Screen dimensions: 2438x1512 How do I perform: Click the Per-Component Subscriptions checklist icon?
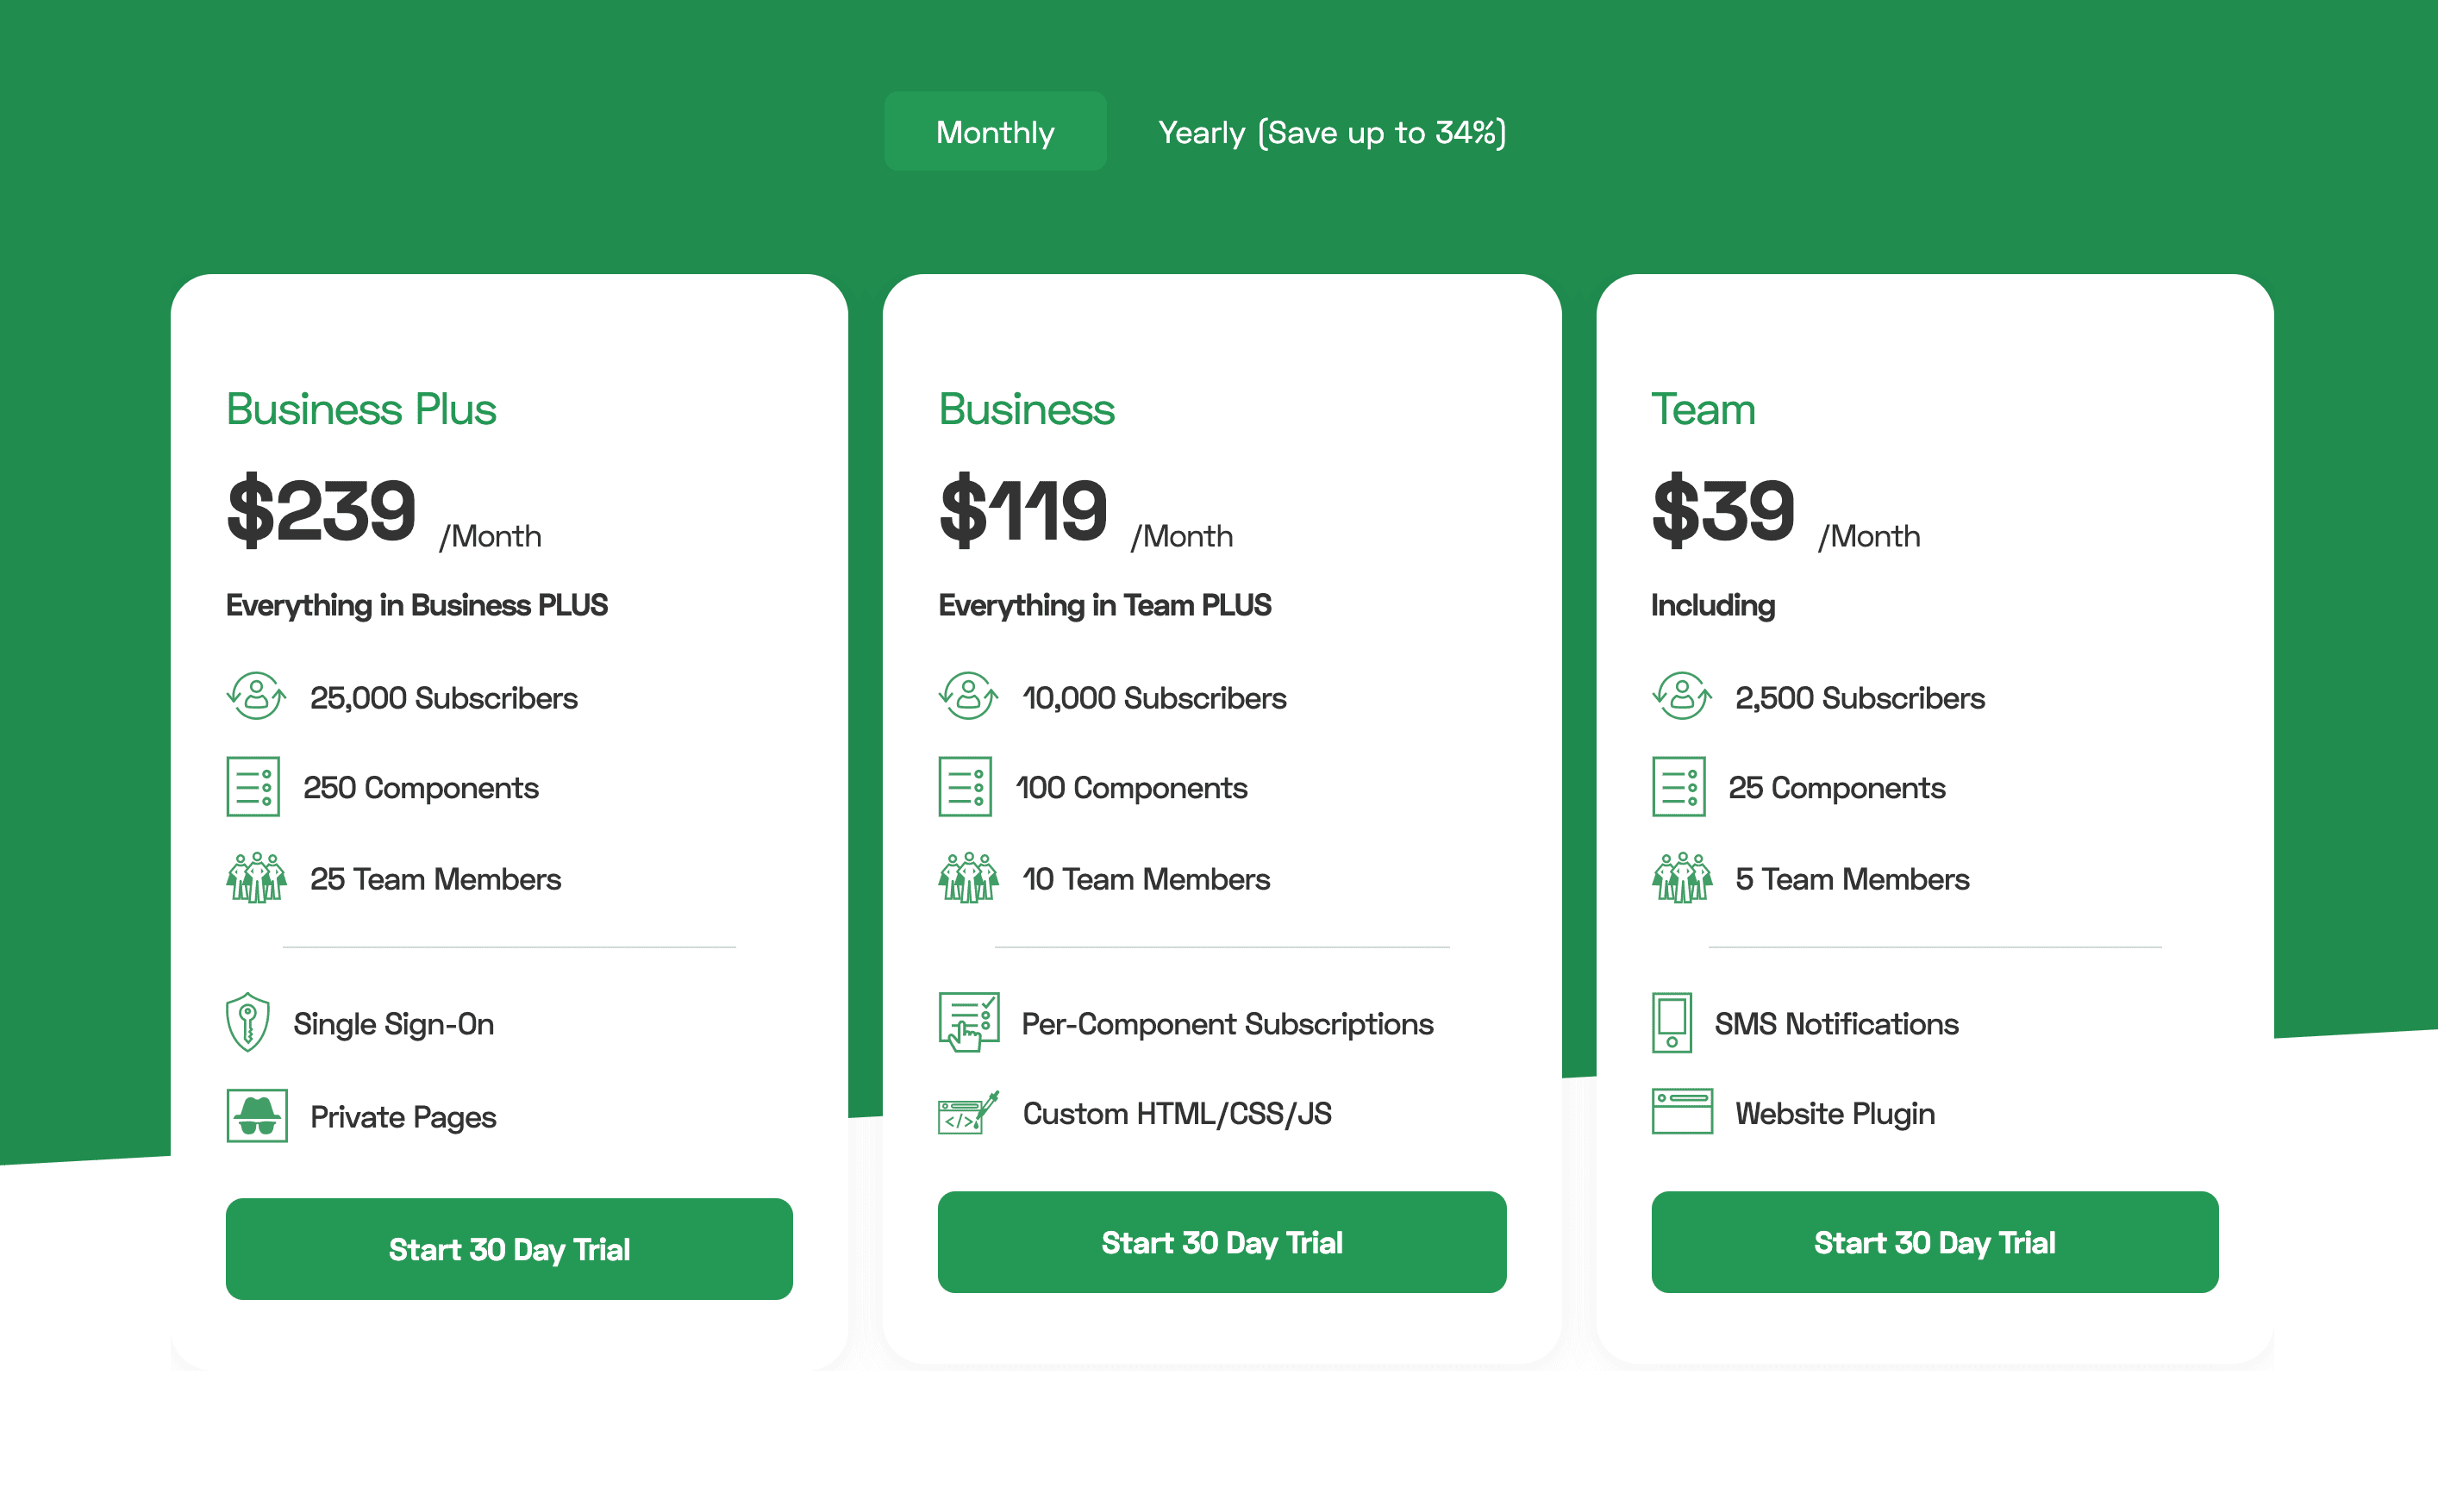pyautogui.click(x=969, y=1022)
